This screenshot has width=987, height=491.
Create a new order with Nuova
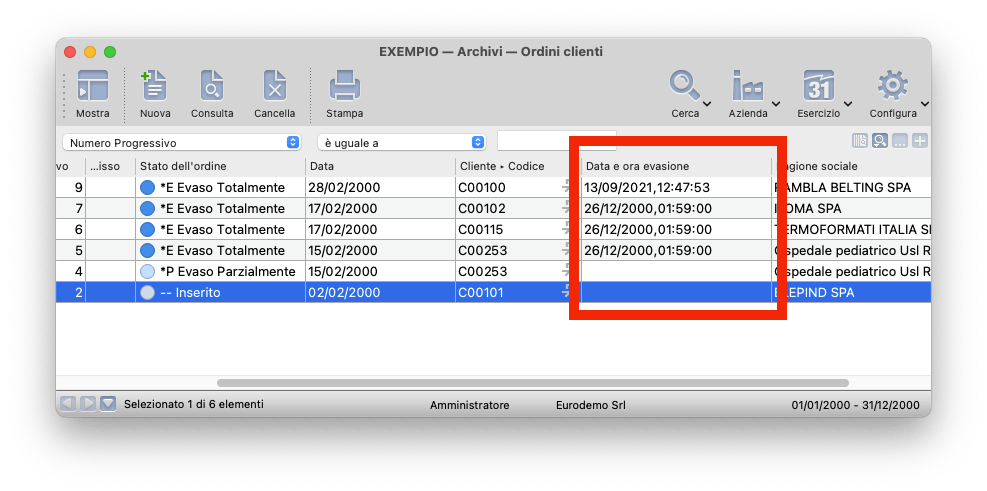pyautogui.click(x=154, y=87)
